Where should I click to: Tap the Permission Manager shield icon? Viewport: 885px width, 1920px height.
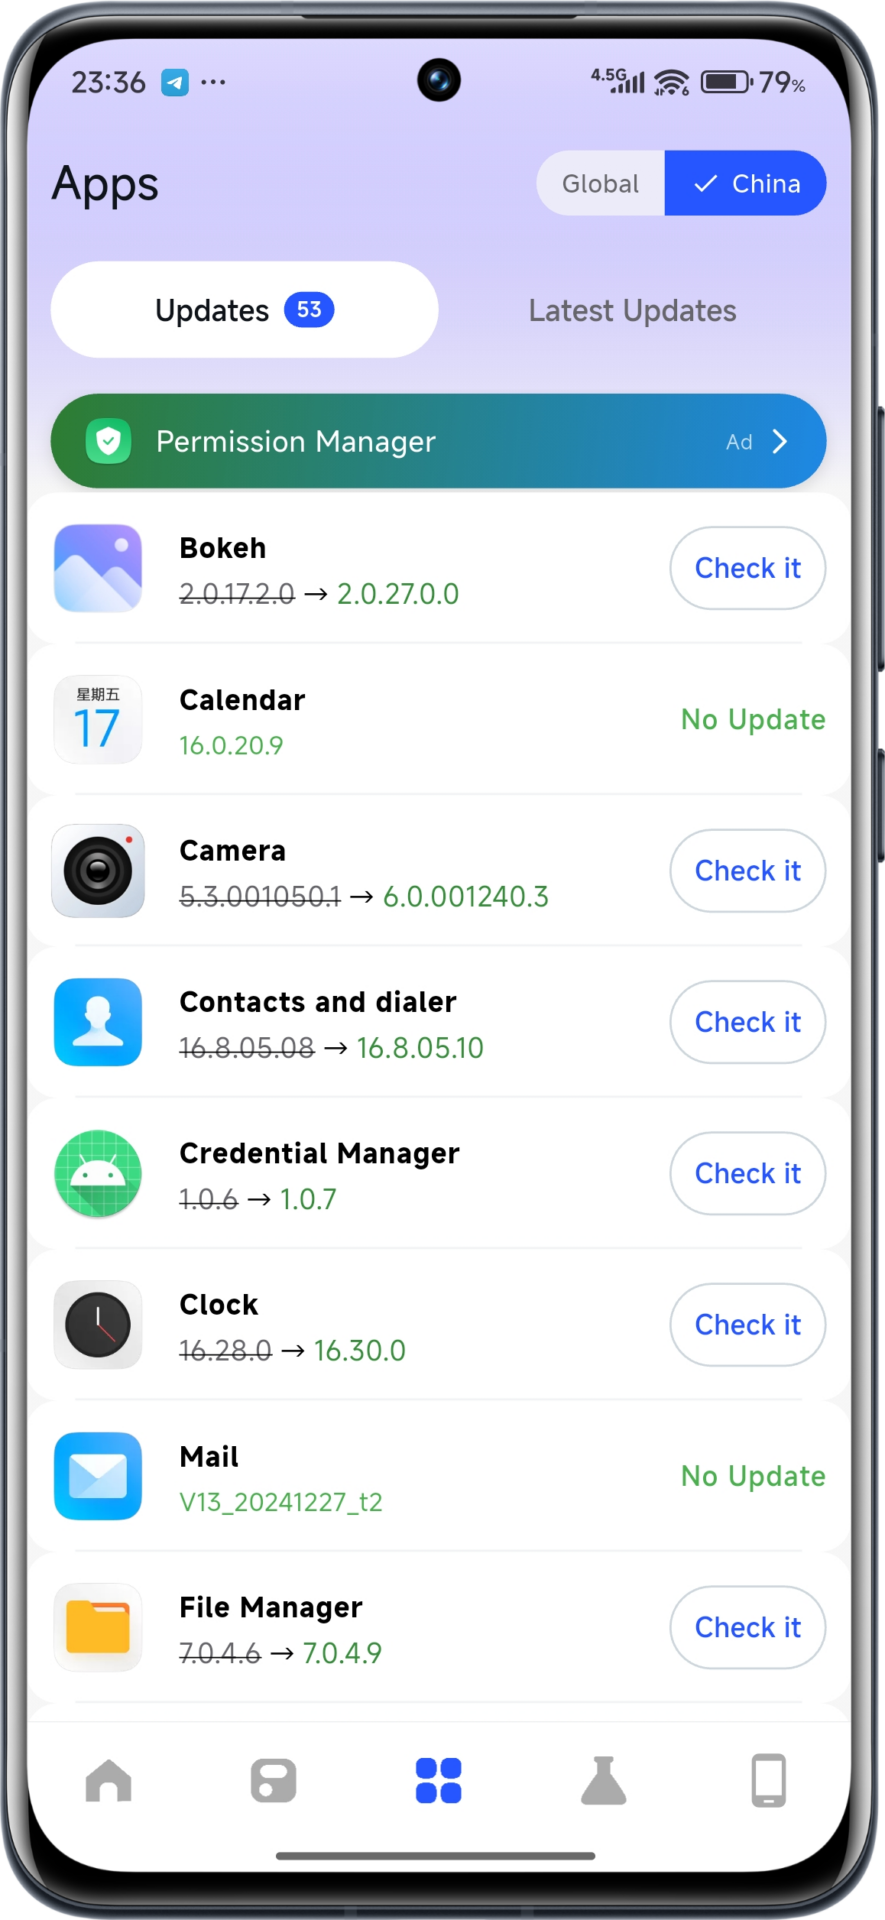(x=109, y=441)
